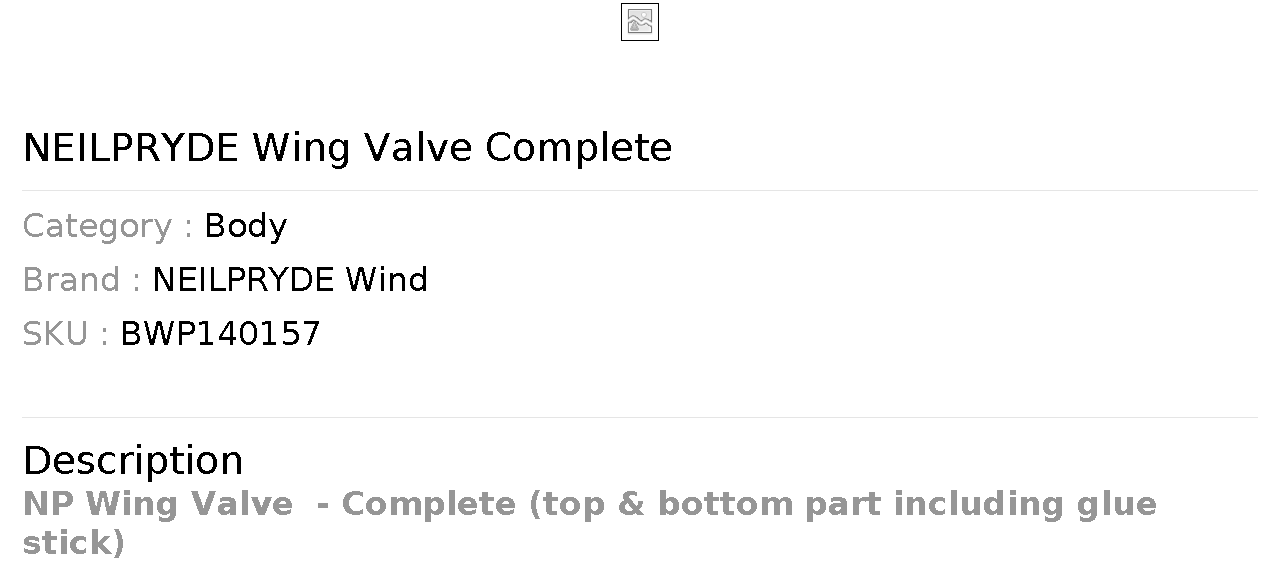Click the 'NP Wing Valve' description start
This screenshot has width=1280, height=584.
click(158, 504)
